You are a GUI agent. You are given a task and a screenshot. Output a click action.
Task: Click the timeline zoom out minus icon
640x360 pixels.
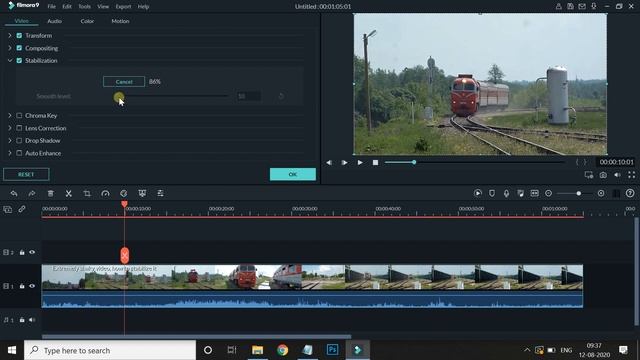pyautogui.click(x=549, y=193)
